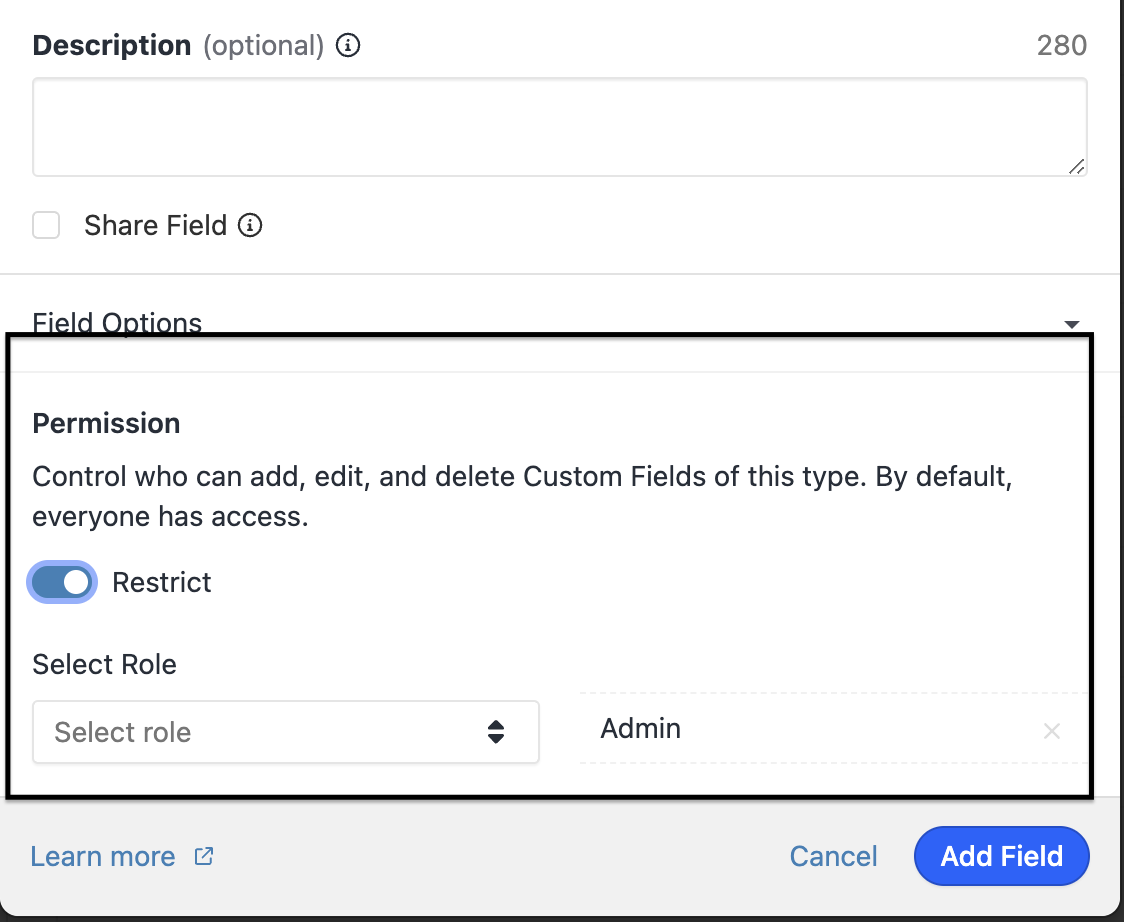This screenshot has height=922, width=1124.
Task: Click the Description field label
Action: (111, 46)
